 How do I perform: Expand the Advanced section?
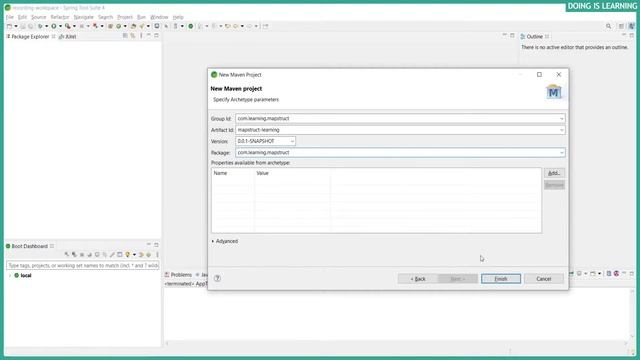pyautogui.click(x=224, y=241)
